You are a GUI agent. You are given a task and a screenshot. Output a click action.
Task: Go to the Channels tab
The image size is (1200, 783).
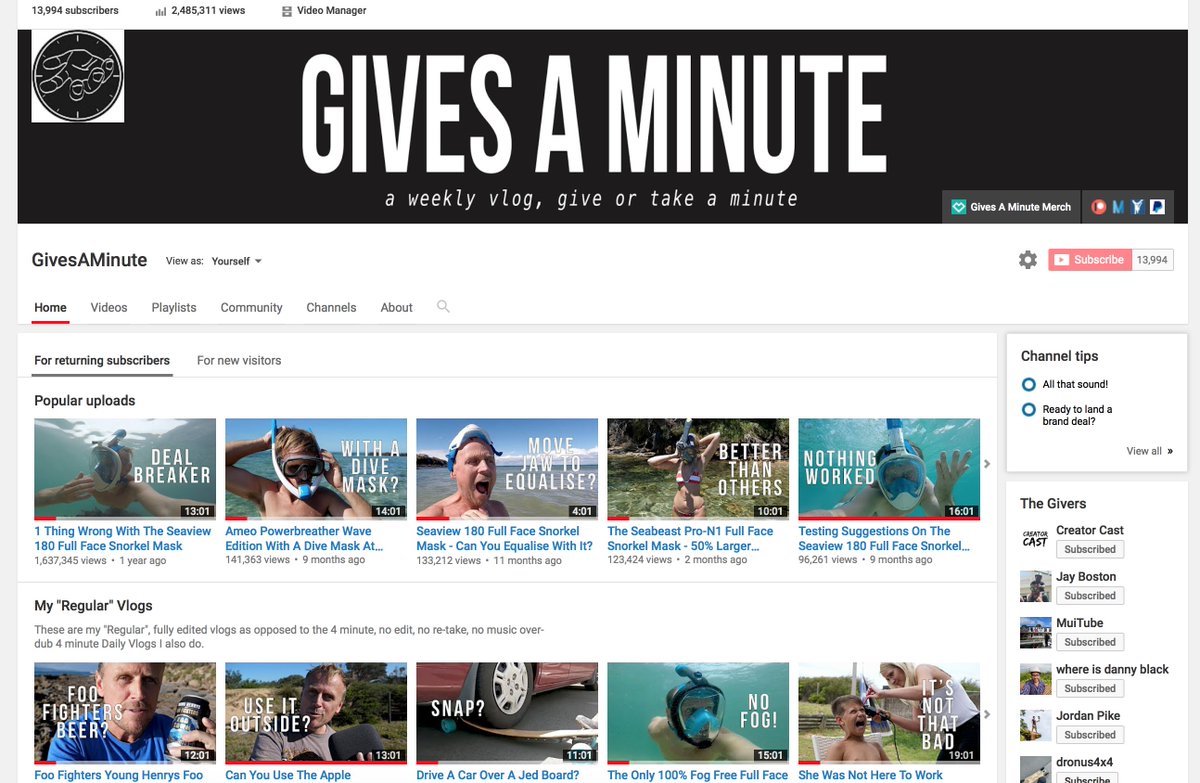pos(331,308)
